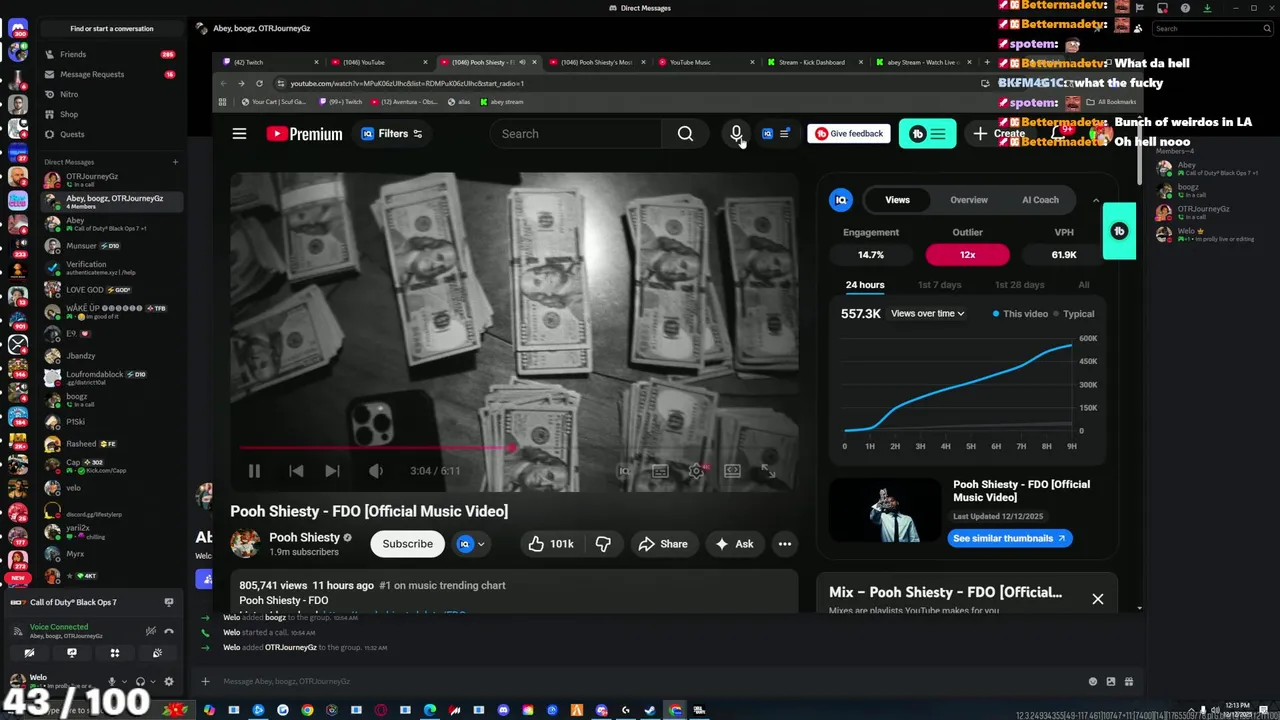Click the Ask button below video

pyautogui.click(x=735, y=544)
